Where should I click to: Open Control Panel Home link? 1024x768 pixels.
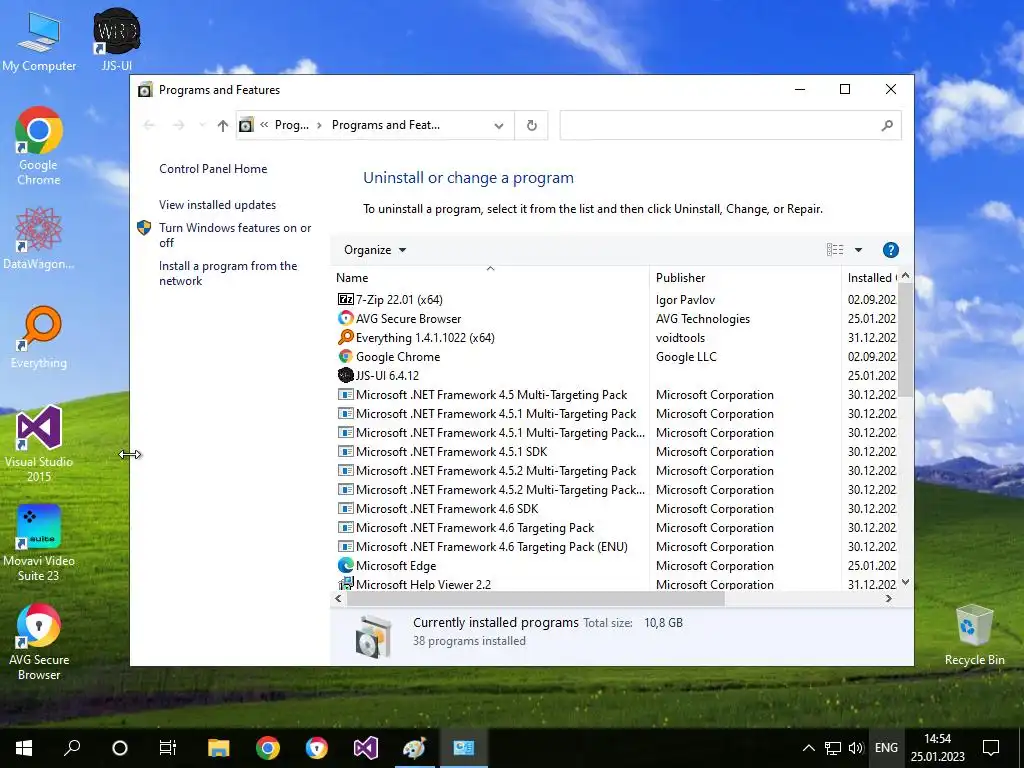click(x=213, y=169)
